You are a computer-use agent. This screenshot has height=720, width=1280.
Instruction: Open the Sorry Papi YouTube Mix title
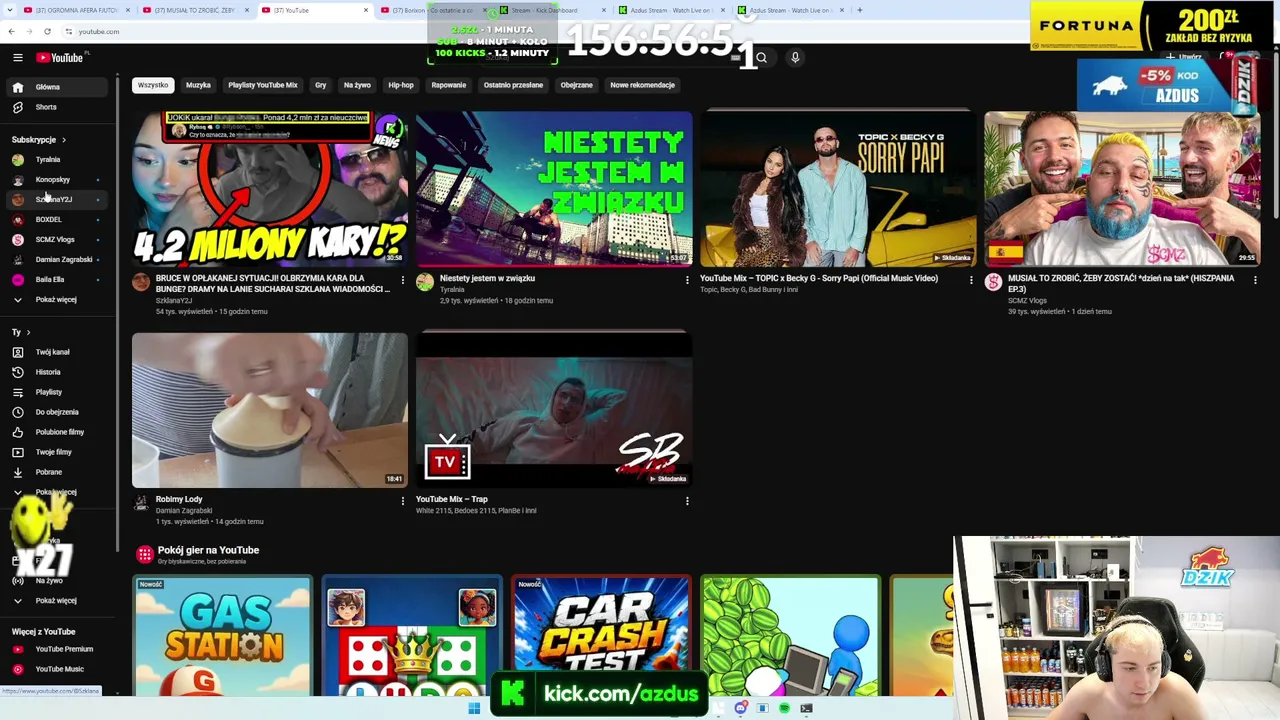[819, 279]
